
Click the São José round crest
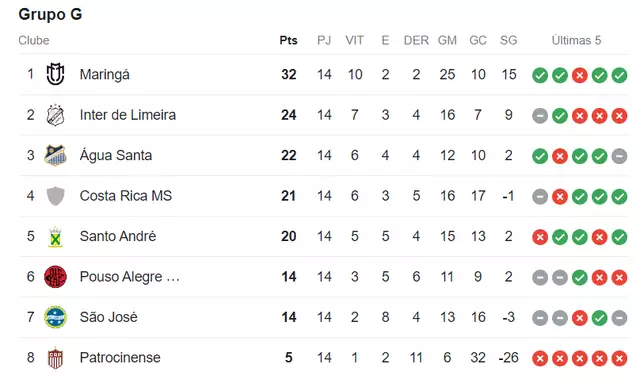(55, 317)
